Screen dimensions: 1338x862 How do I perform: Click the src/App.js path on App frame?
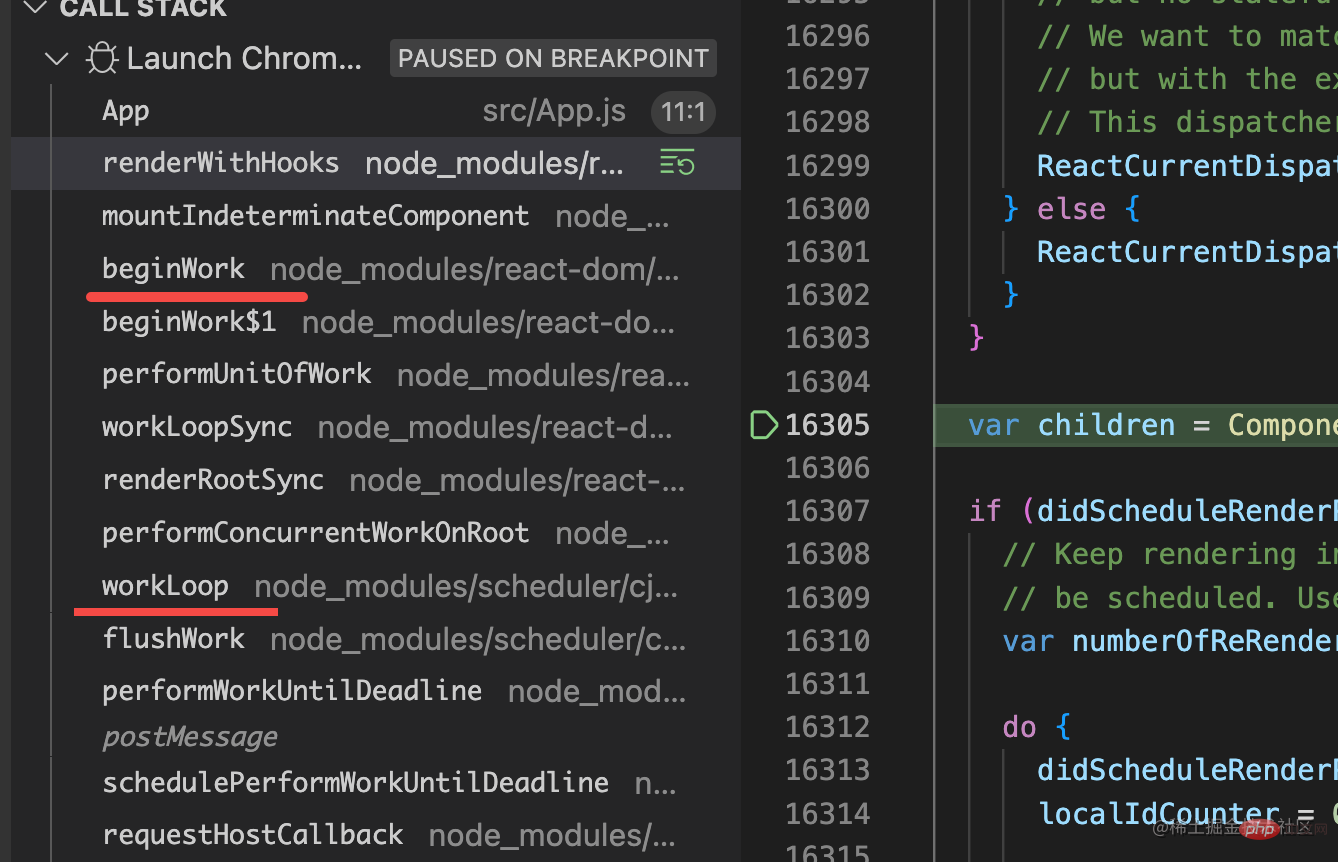(554, 111)
